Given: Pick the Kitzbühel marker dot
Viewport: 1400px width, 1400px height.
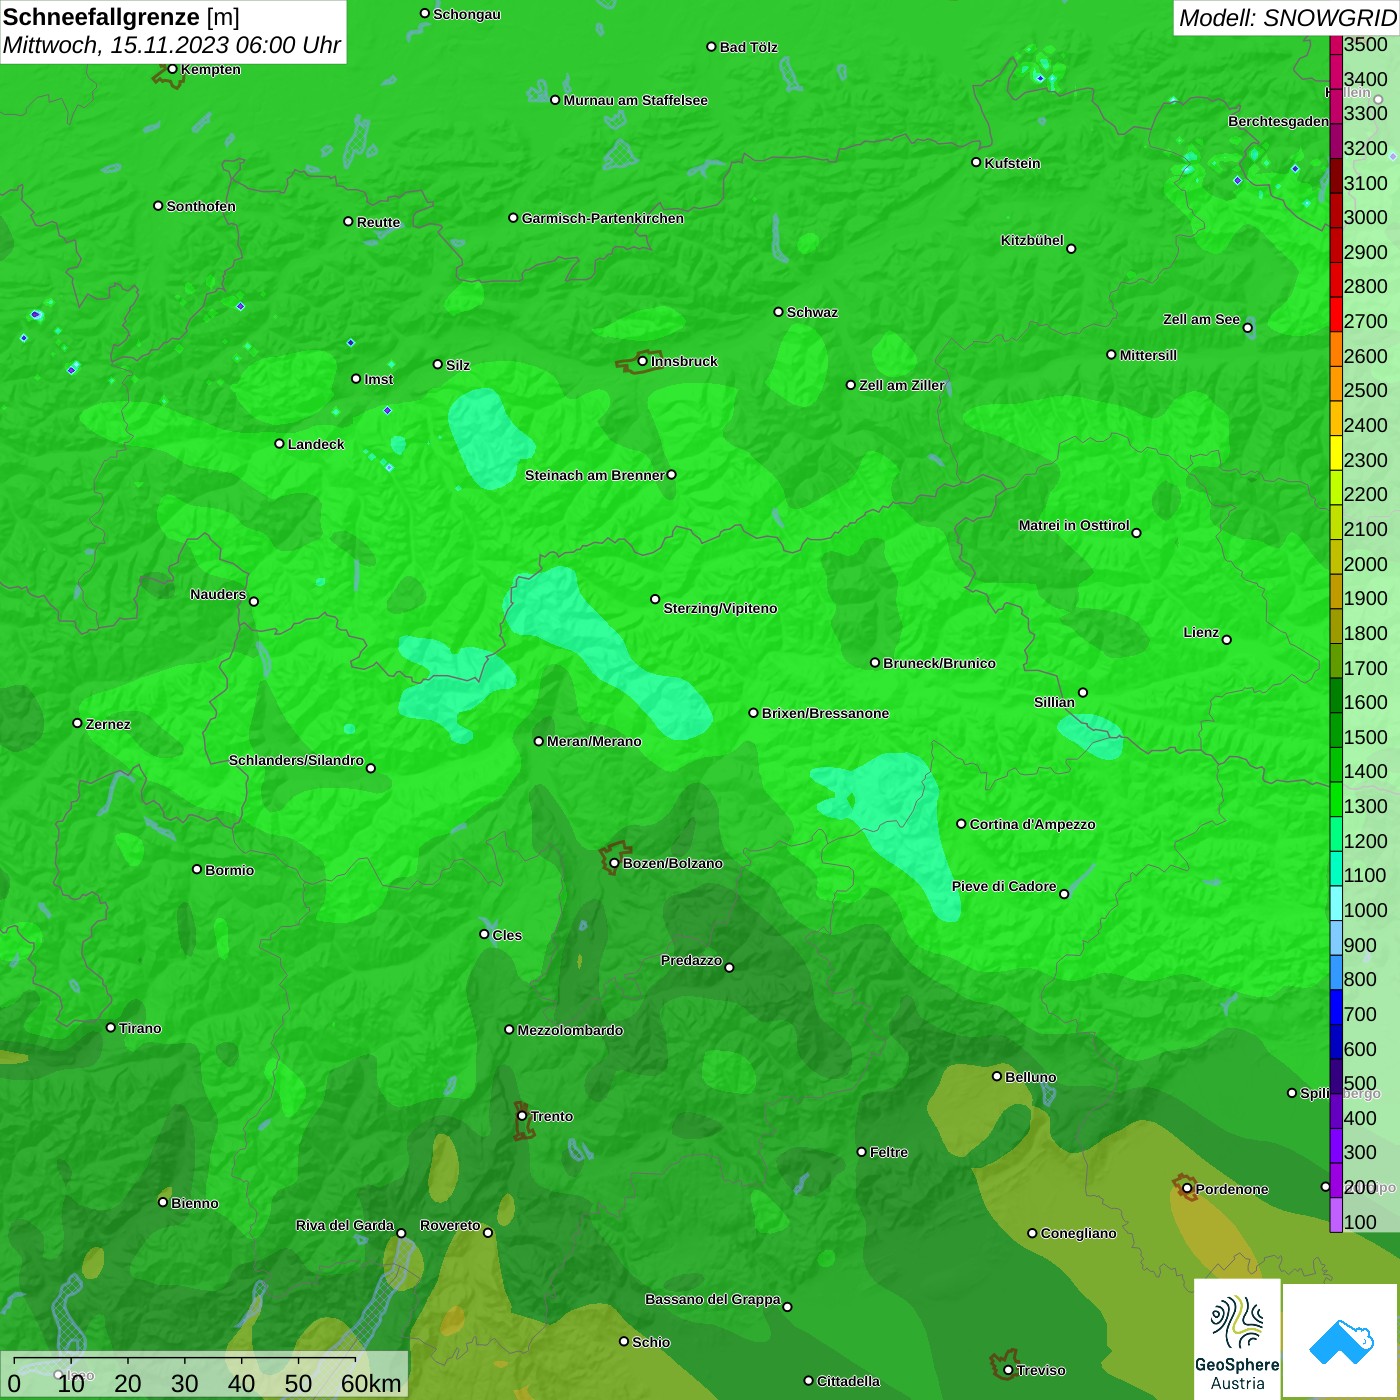Looking at the screenshot, I should [1072, 249].
